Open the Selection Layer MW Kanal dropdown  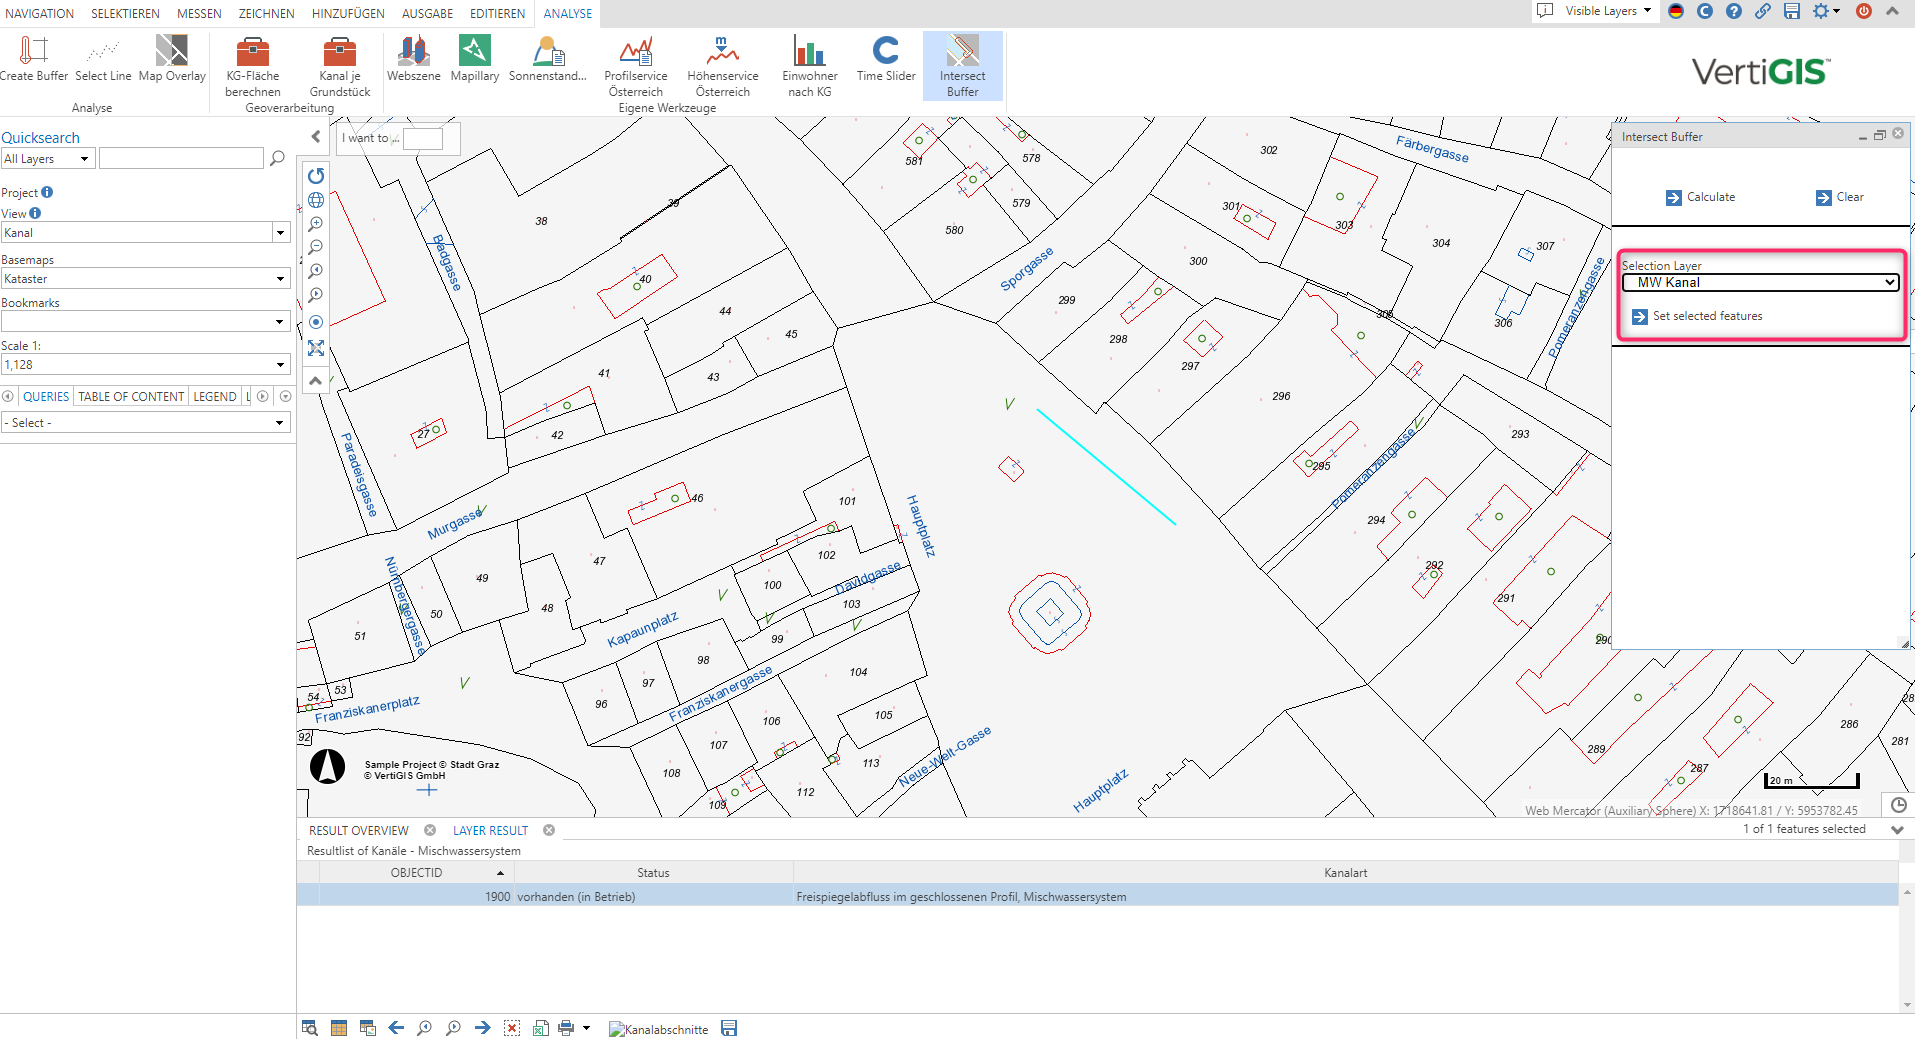tap(1759, 283)
